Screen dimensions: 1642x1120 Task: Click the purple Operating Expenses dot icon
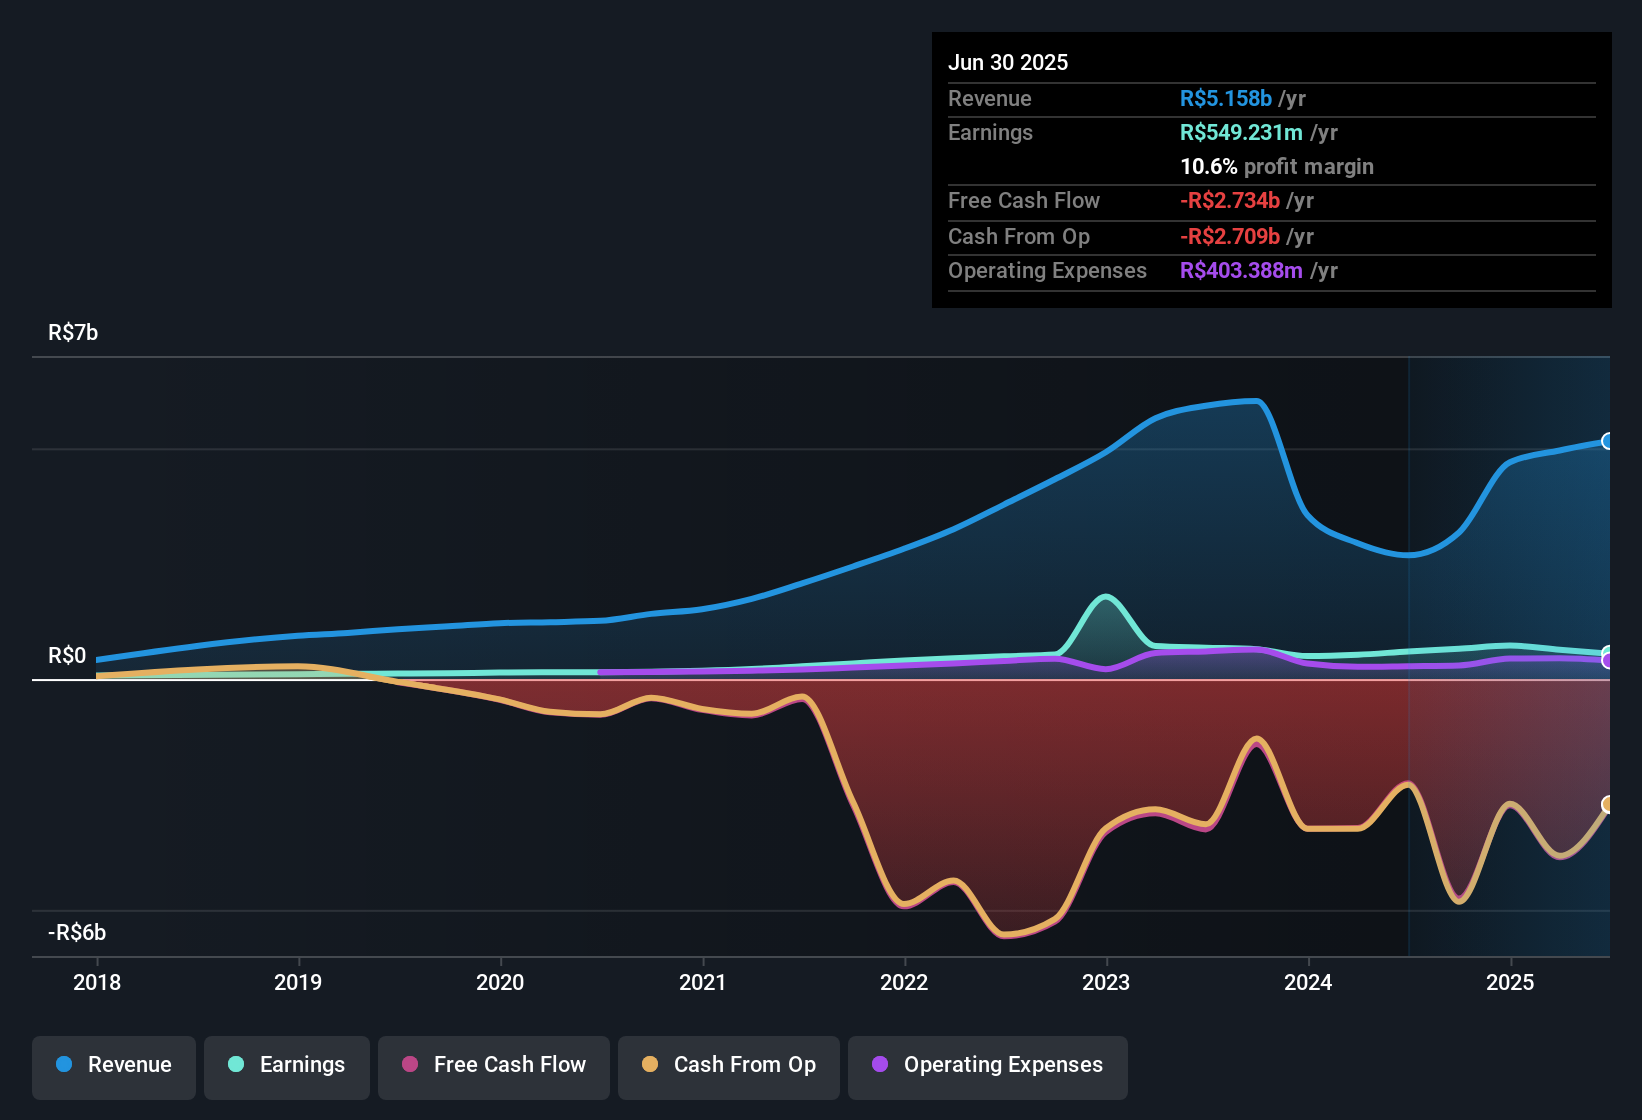tap(878, 1065)
